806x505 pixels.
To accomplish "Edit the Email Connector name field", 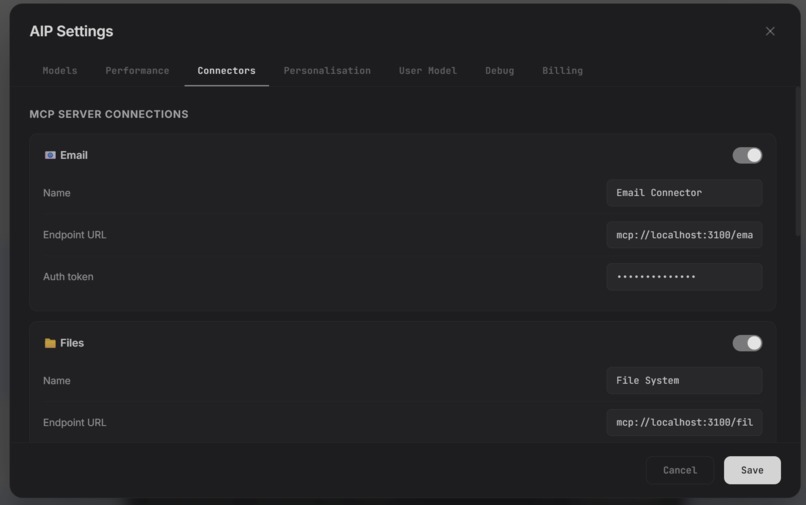I will [684, 193].
